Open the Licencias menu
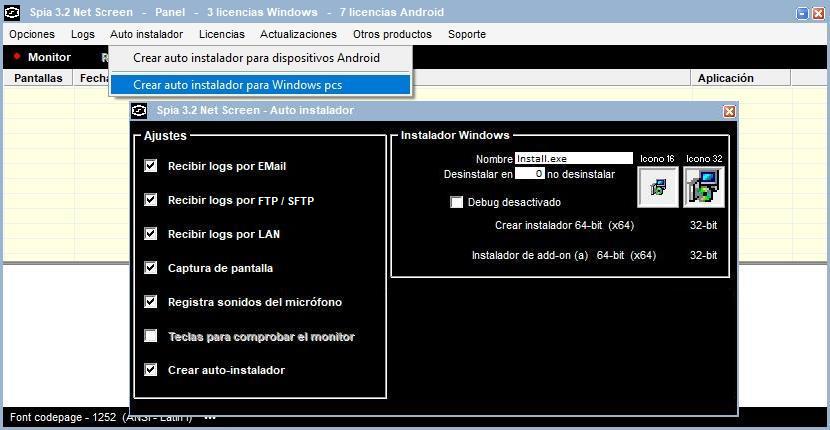 (x=222, y=34)
